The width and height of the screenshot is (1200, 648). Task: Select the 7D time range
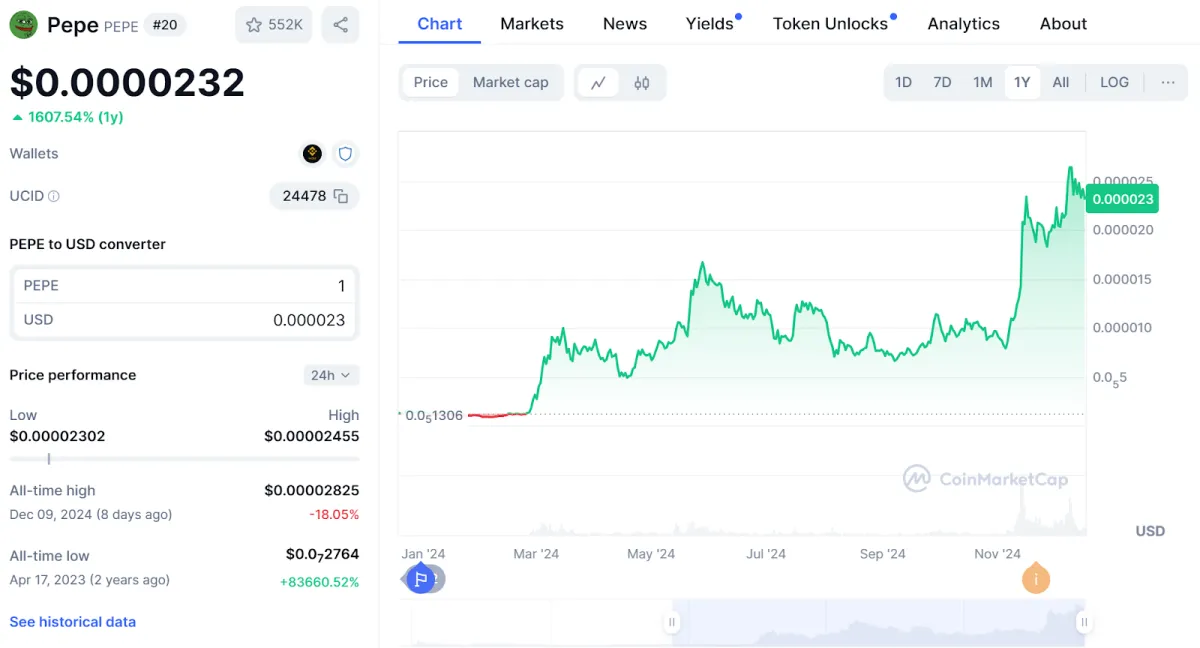pyautogui.click(x=942, y=83)
